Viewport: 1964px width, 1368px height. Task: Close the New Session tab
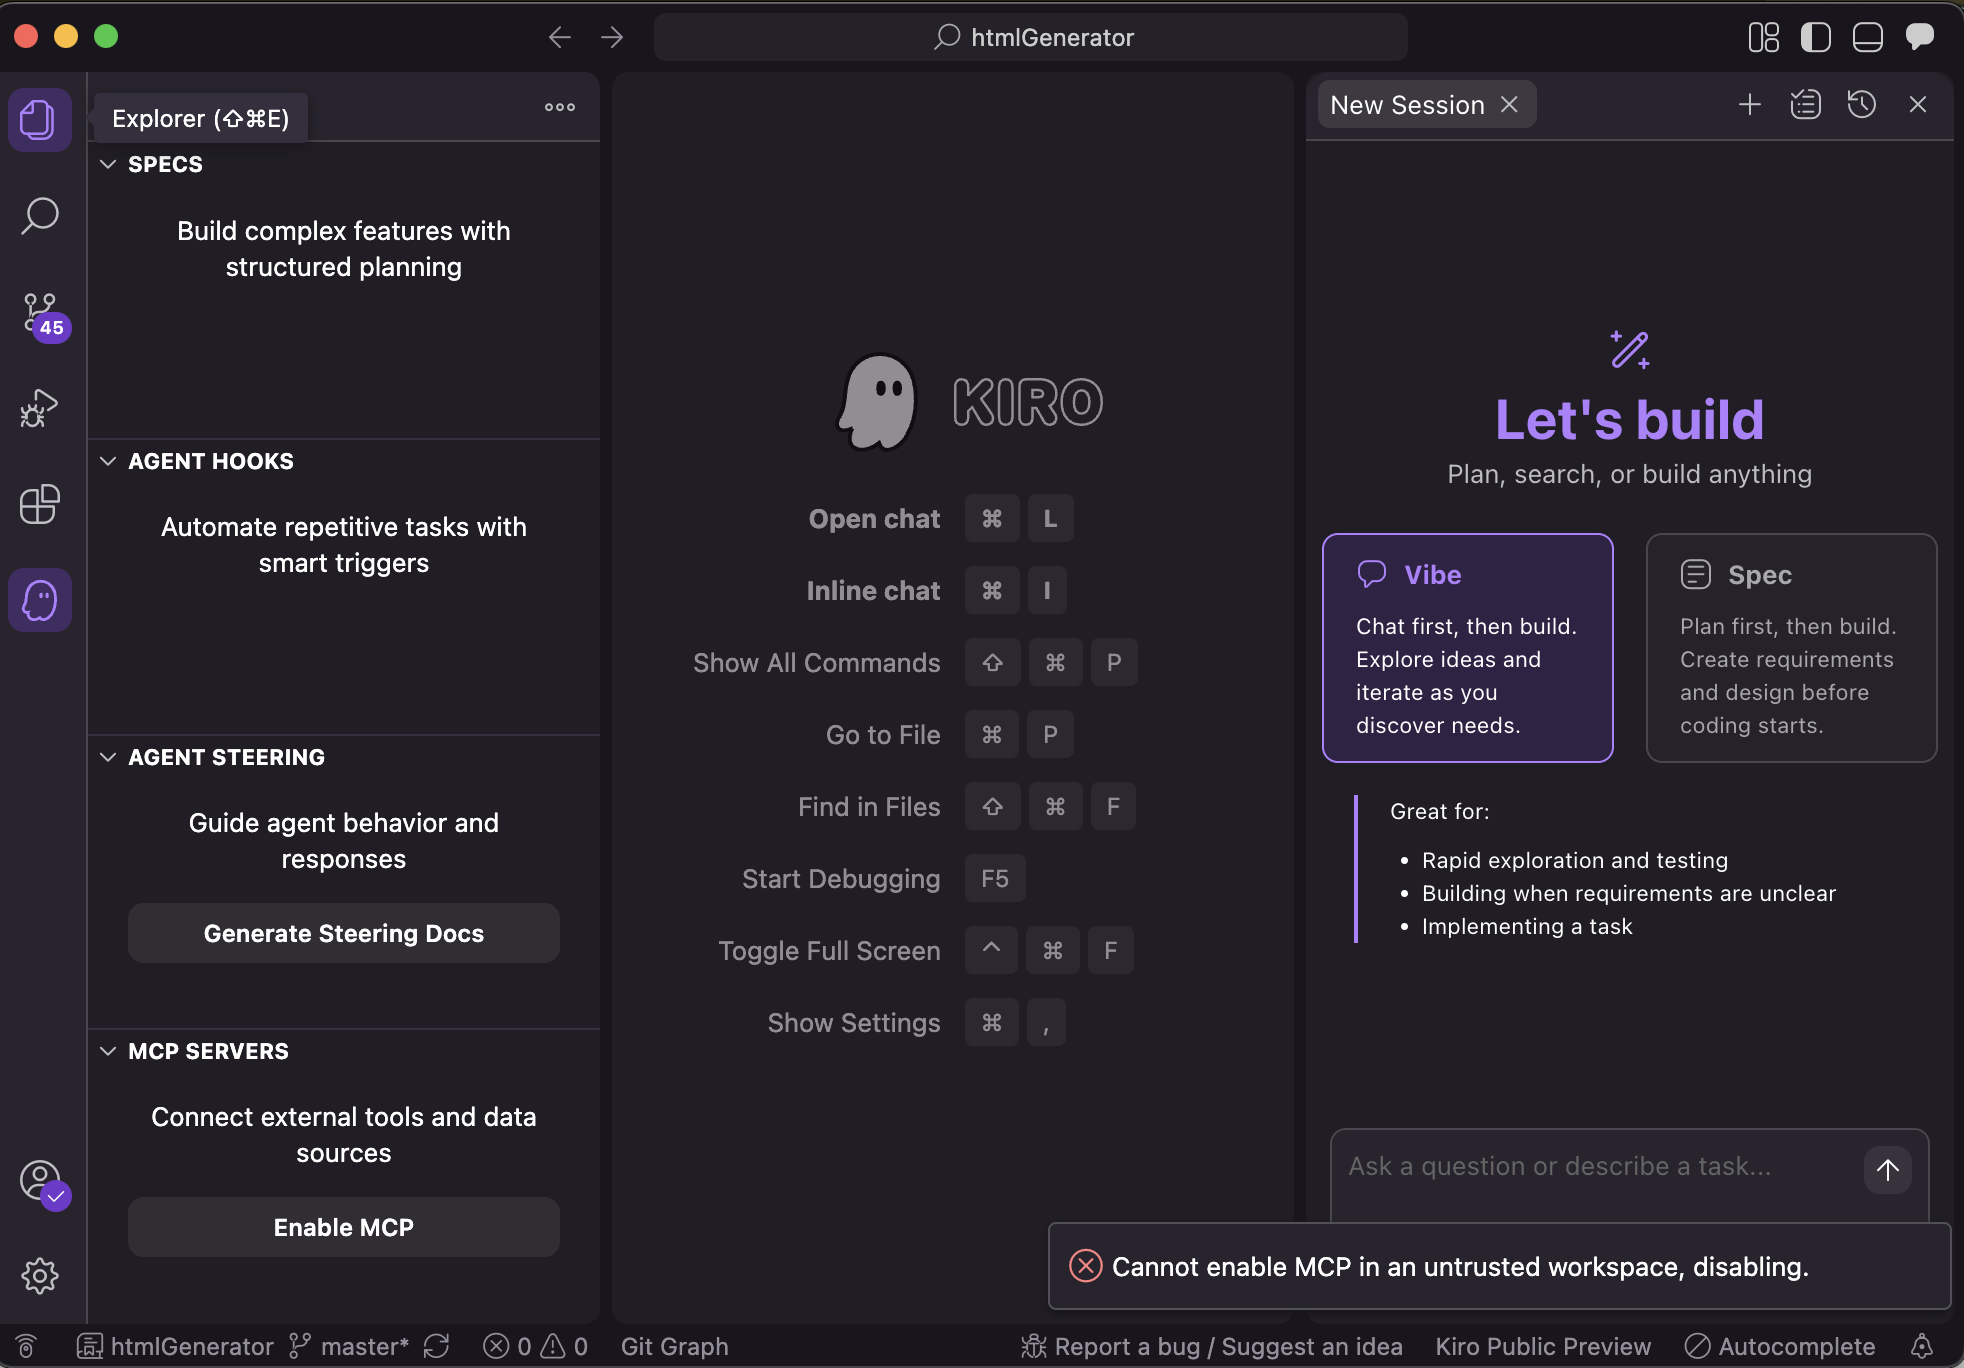1510,104
